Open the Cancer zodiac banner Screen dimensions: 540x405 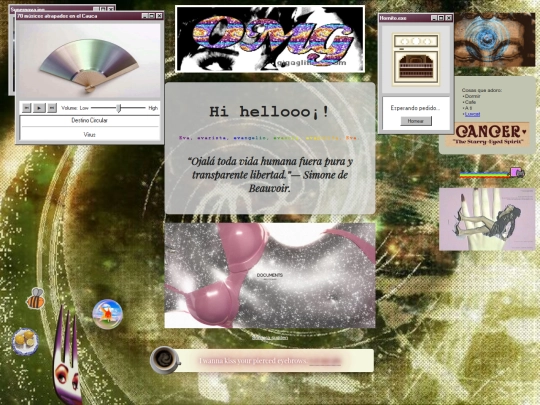click(x=488, y=135)
